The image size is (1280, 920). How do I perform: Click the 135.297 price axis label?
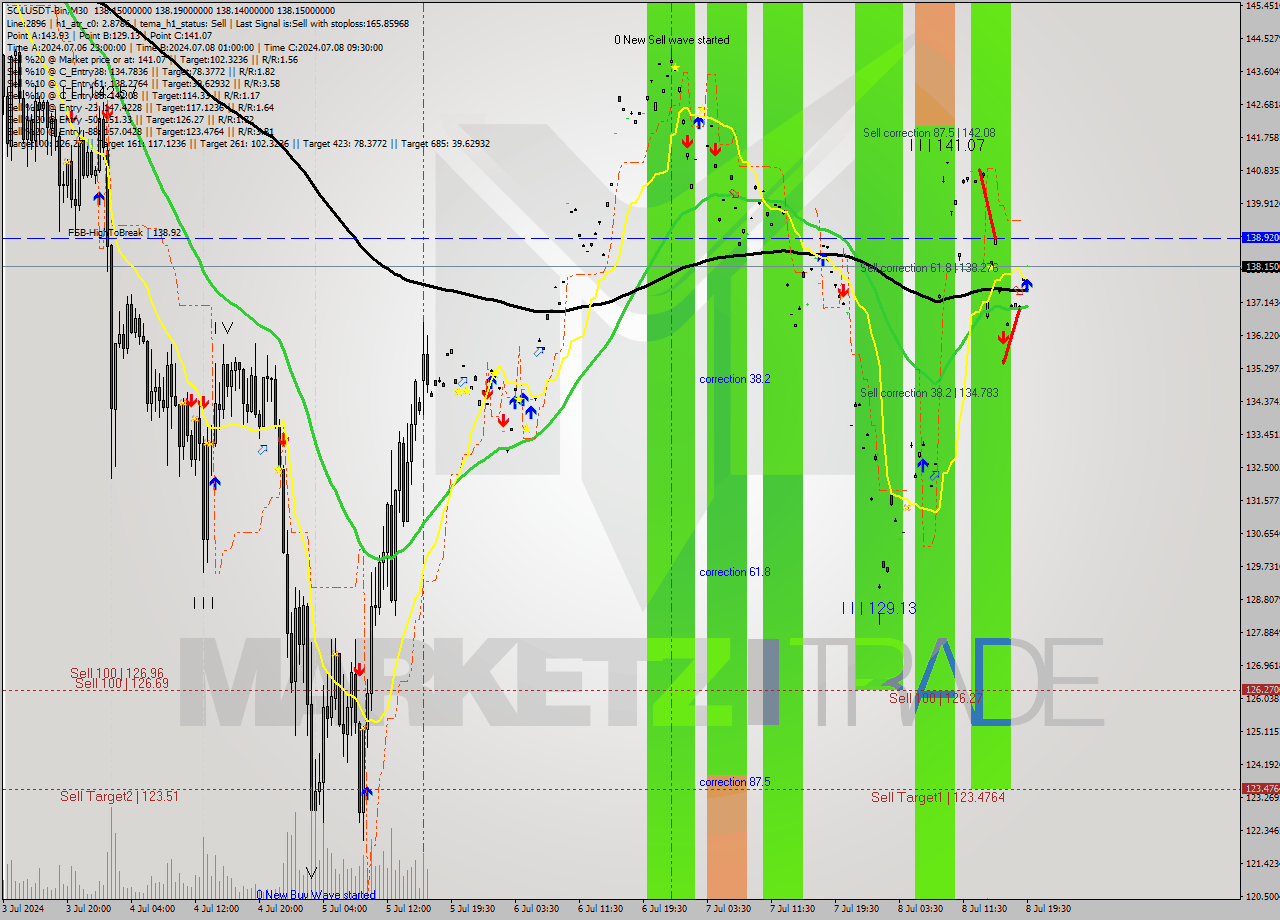(x=1262, y=368)
